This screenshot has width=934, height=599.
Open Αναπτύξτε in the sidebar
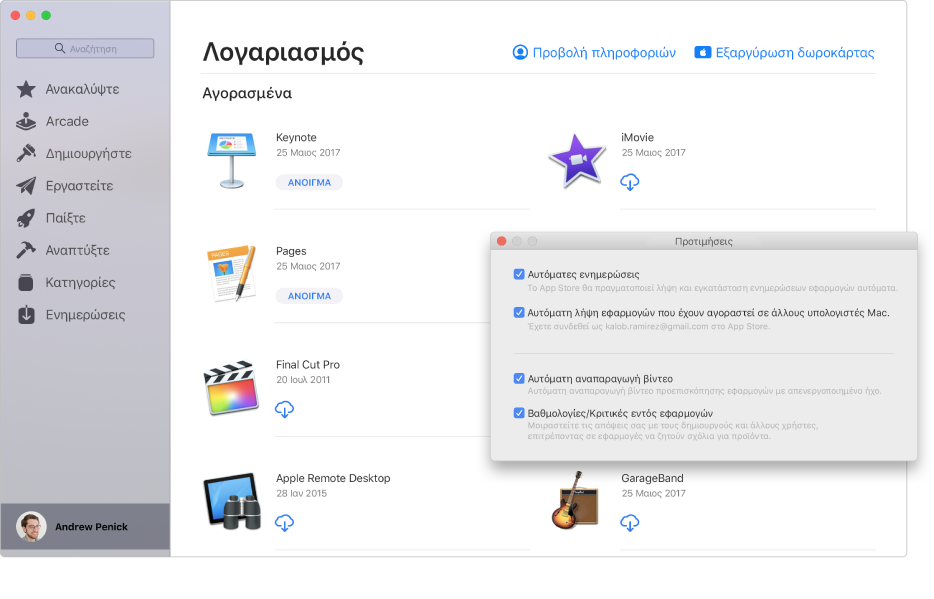(x=63, y=250)
